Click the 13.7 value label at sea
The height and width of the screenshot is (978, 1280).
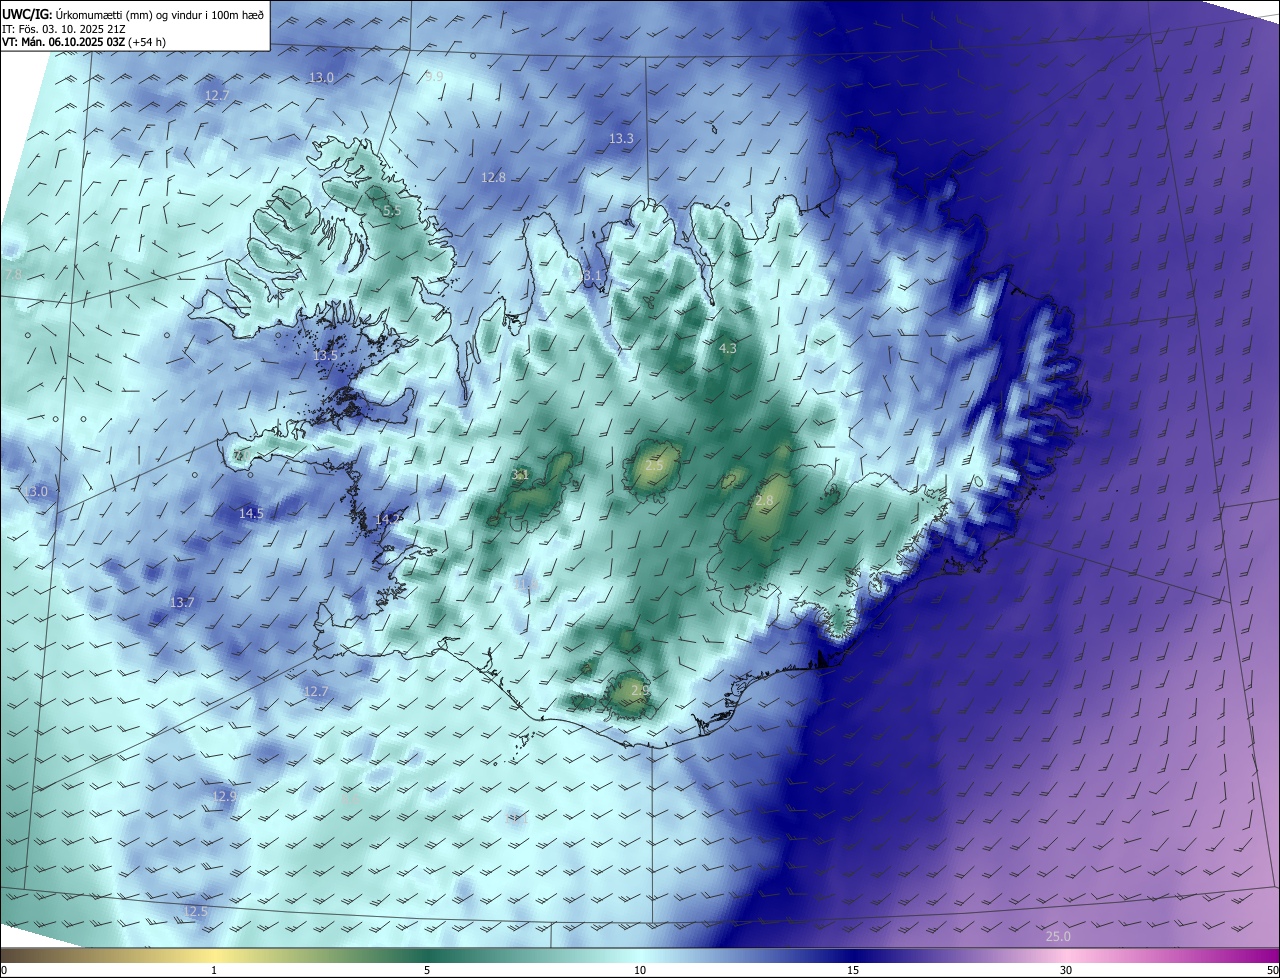coord(182,602)
